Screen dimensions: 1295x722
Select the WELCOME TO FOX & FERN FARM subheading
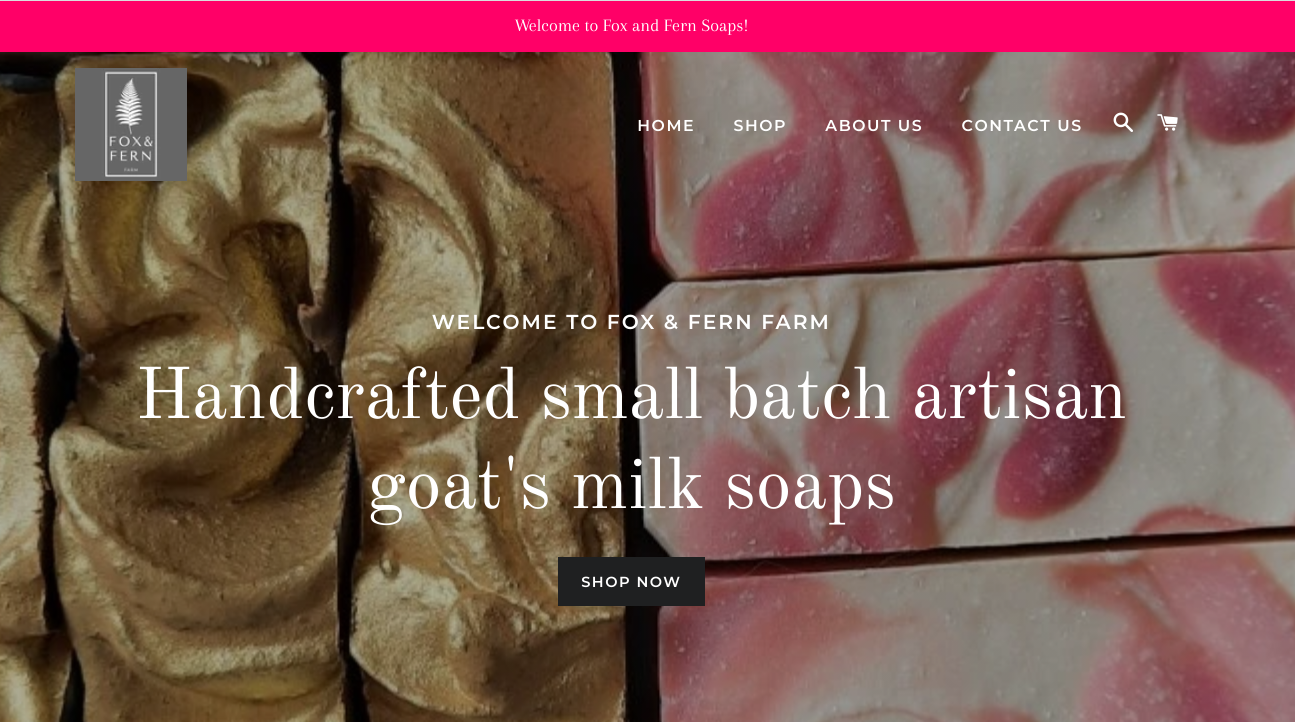click(631, 322)
